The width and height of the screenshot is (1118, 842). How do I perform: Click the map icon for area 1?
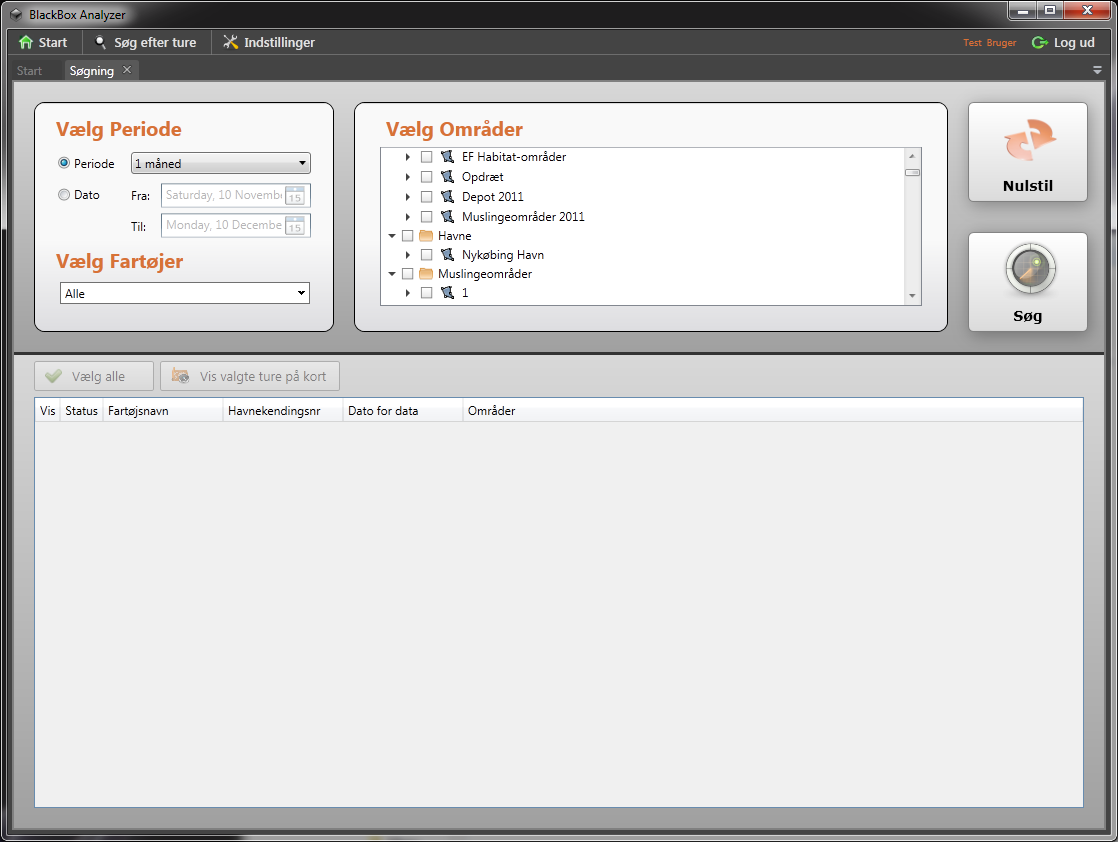[x=448, y=293]
